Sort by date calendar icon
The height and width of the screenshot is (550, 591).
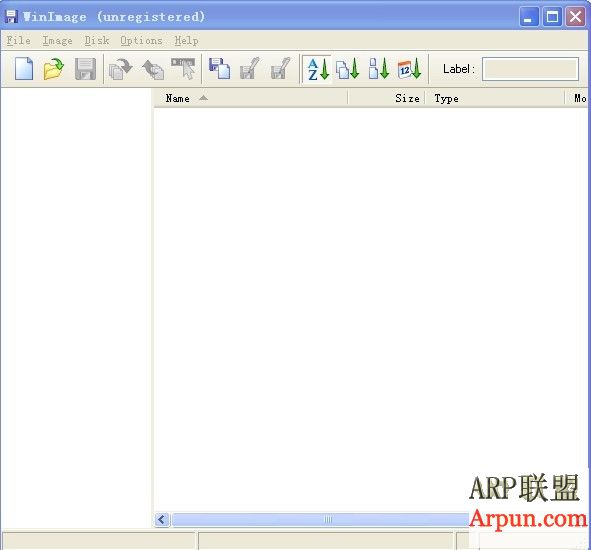pos(409,69)
